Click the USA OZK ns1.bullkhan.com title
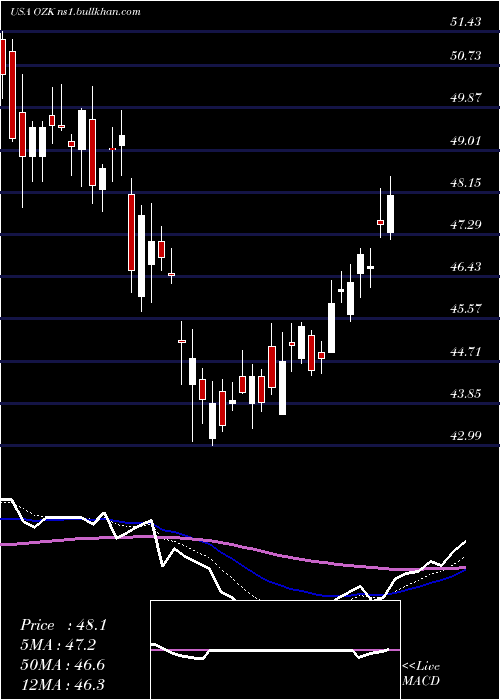 click(75, 12)
